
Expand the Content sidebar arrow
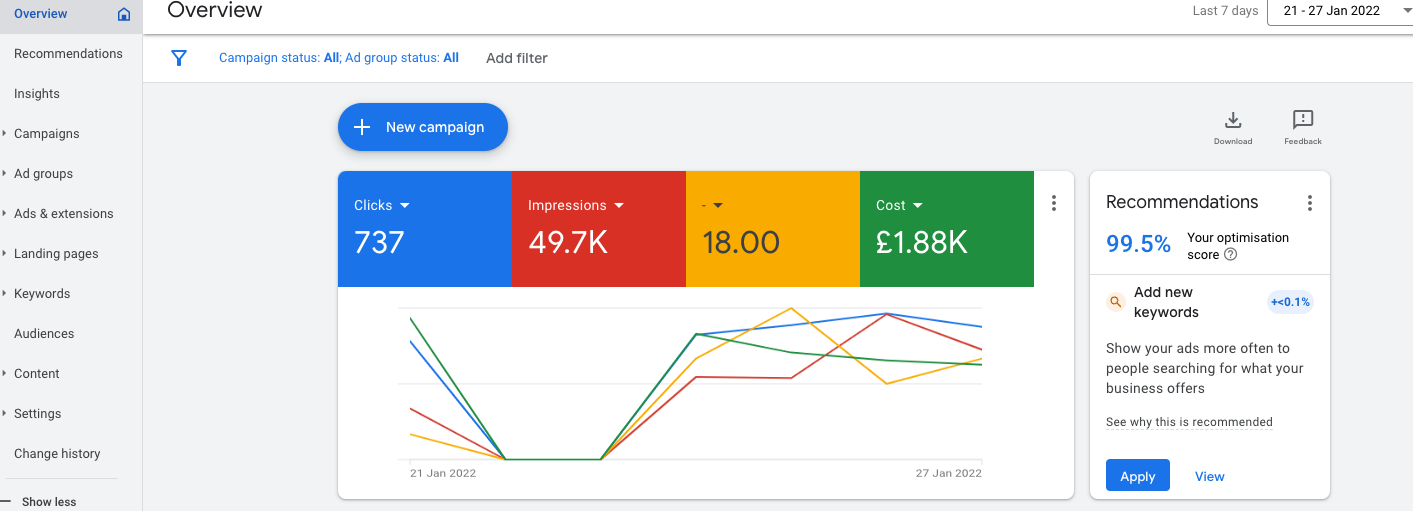[5, 373]
